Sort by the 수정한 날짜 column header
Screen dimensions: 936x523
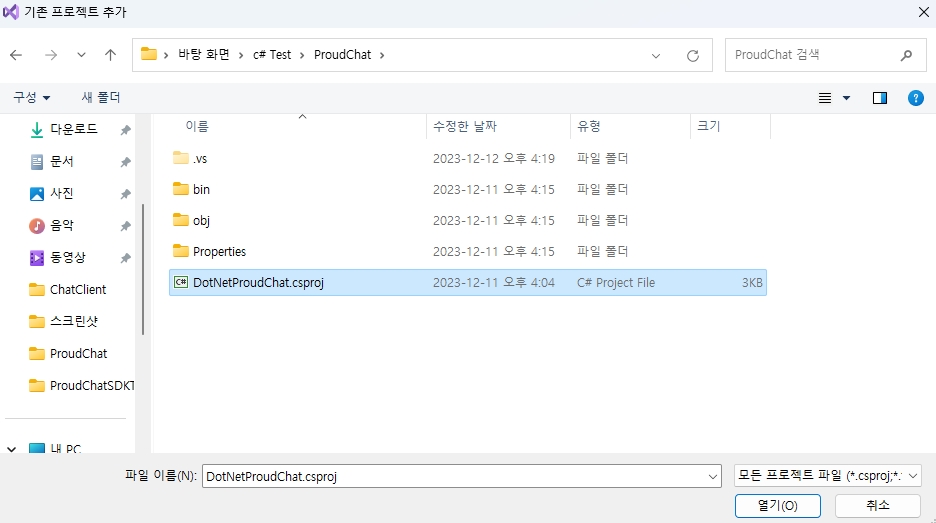point(464,126)
